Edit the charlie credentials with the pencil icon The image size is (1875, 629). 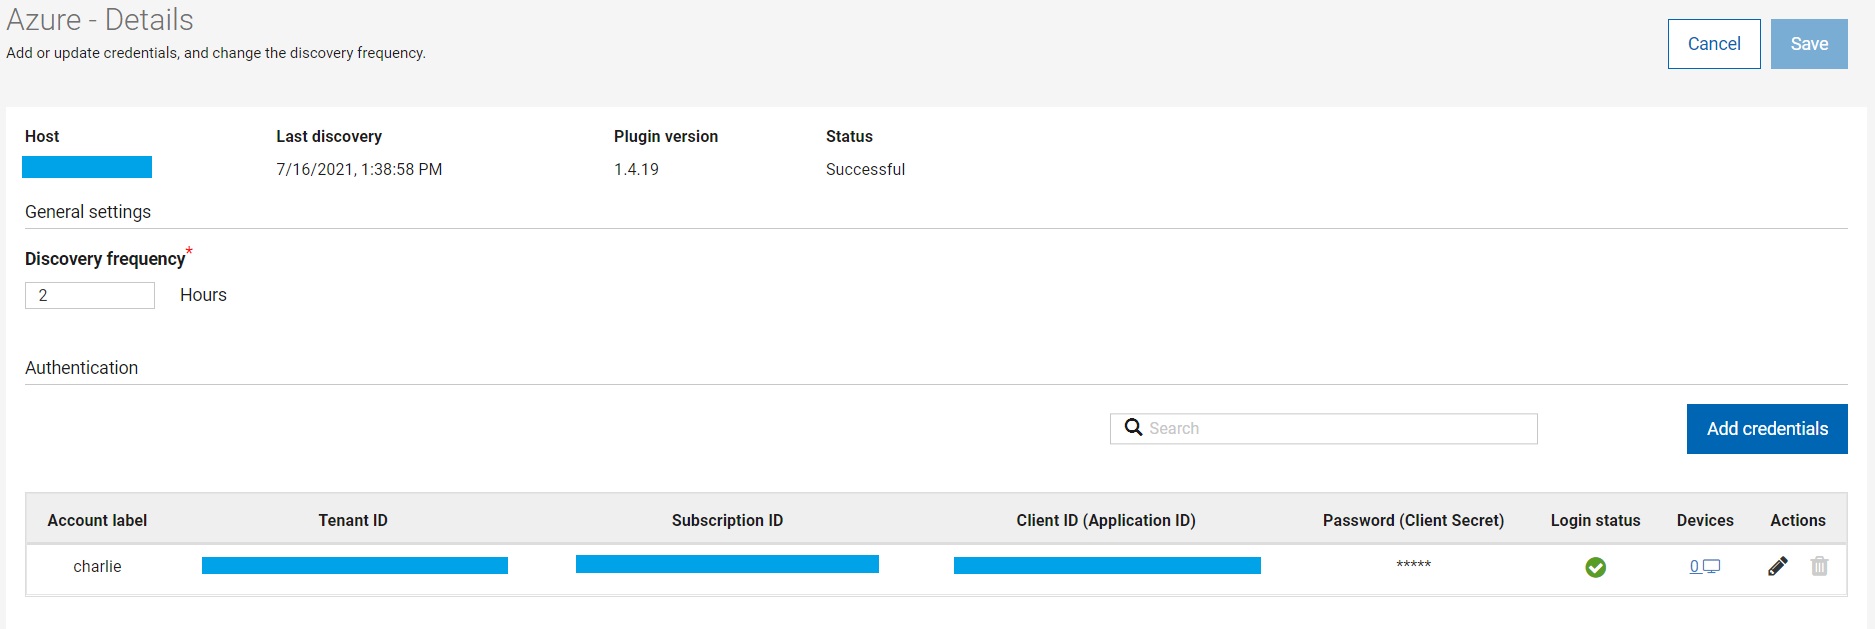click(x=1777, y=567)
